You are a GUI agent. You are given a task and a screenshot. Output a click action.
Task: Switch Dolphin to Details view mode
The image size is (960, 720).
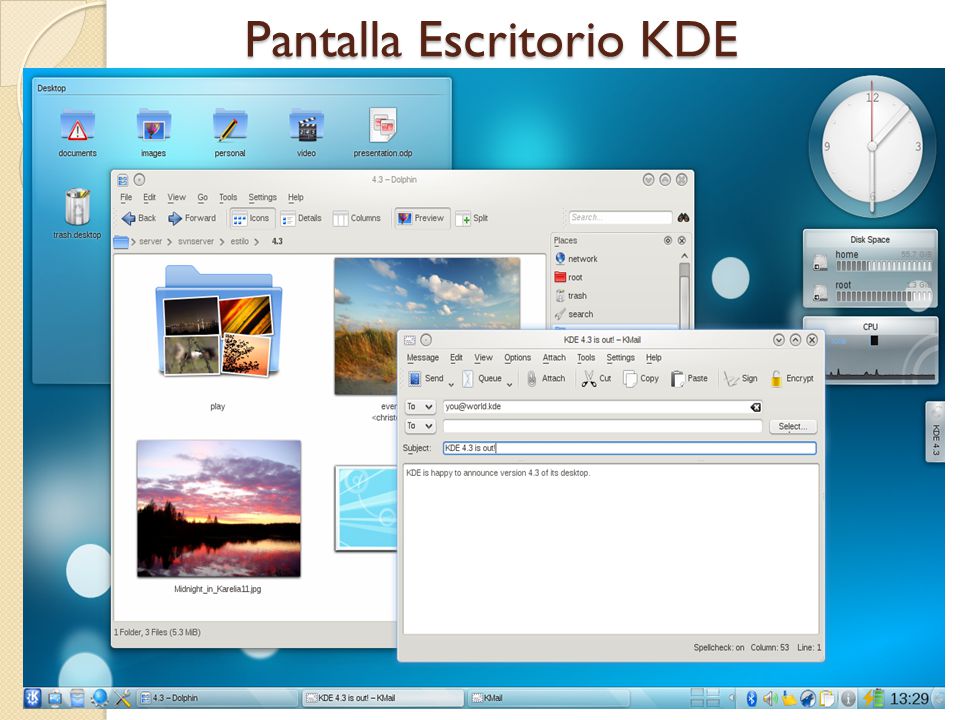(301, 218)
